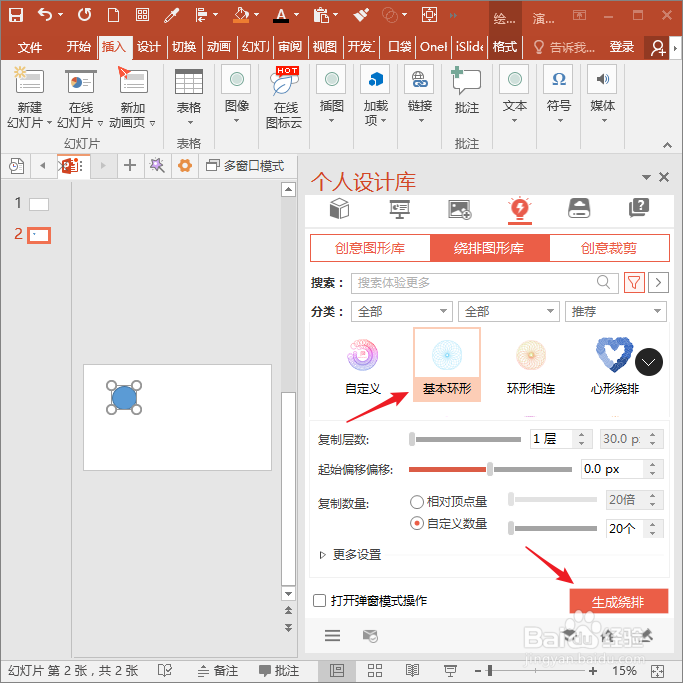This screenshot has width=683, height=683.
Task: Select the 心形绕排 shape preset
Action: click(615, 365)
